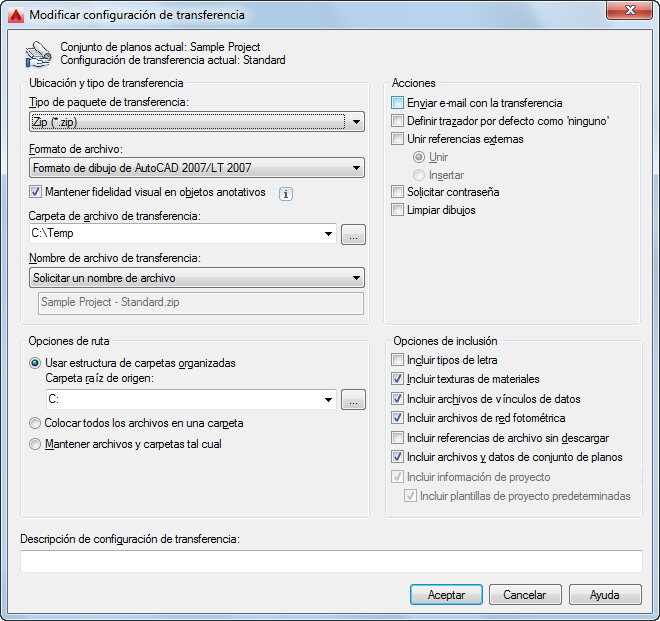
Task: Open the transfer file name dropdown
Action: pos(197,278)
